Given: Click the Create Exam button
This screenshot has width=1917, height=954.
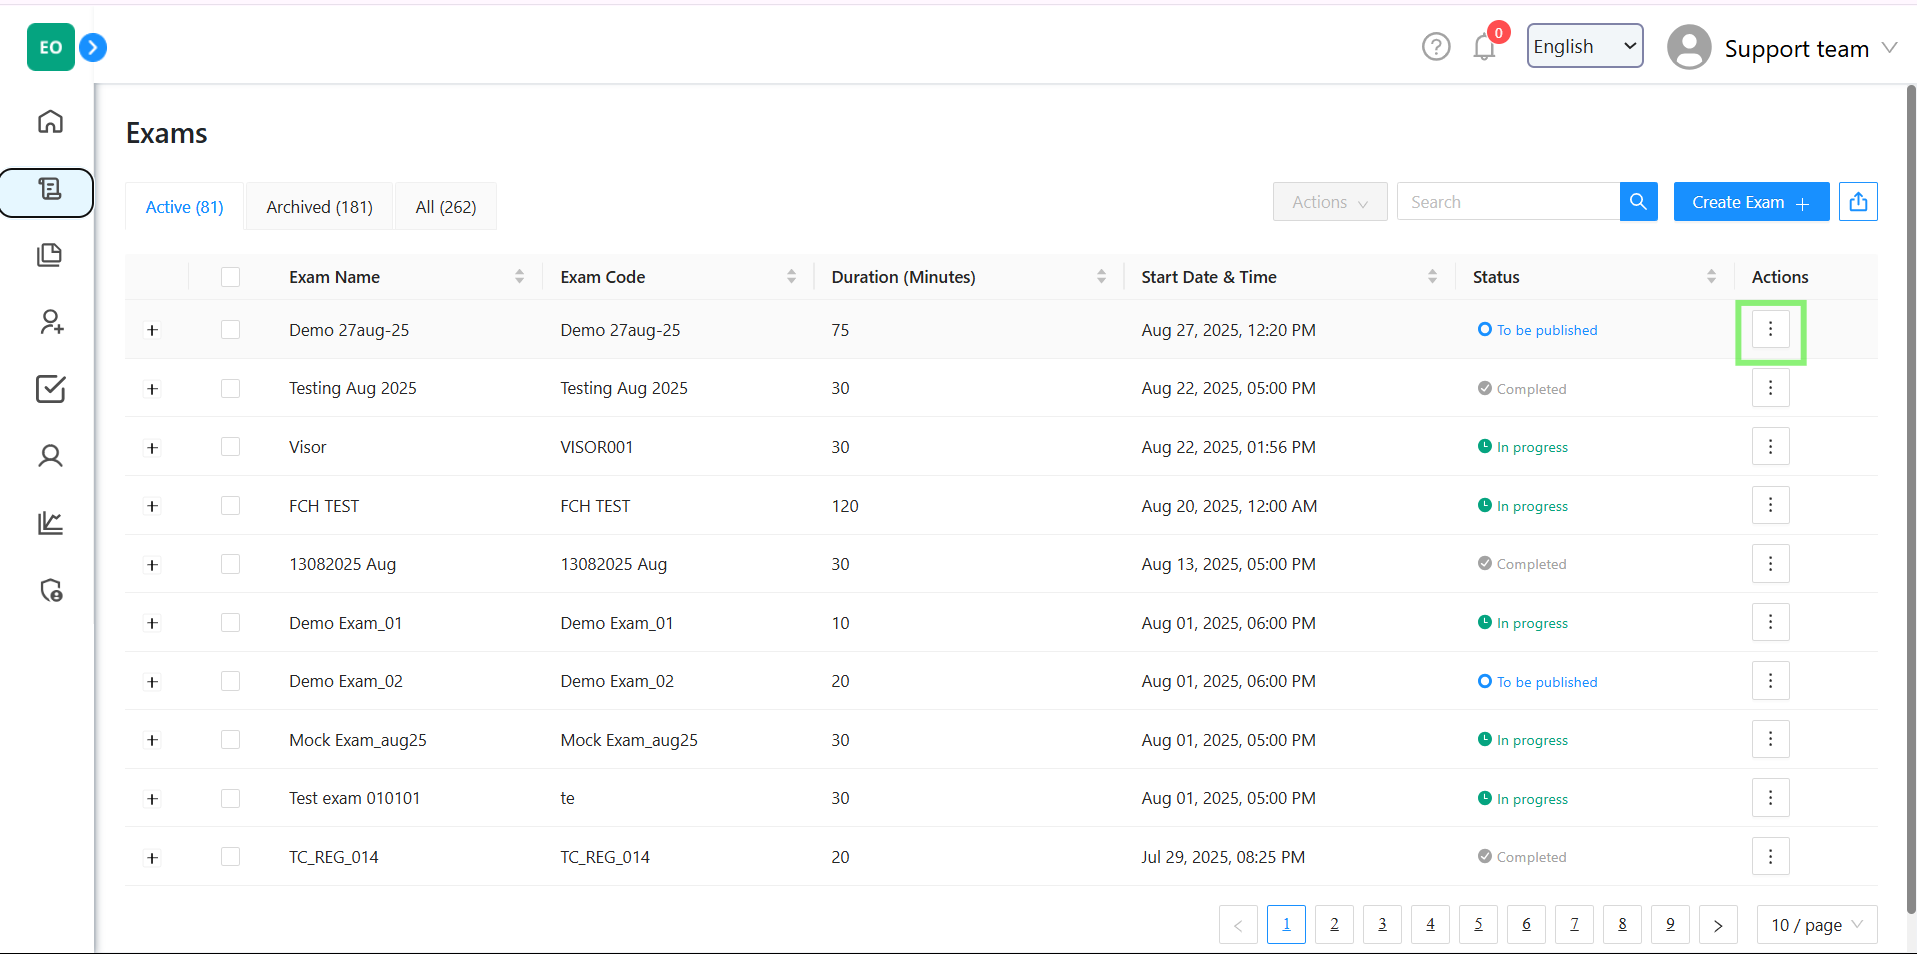Looking at the screenshot, I should 1750,202.
